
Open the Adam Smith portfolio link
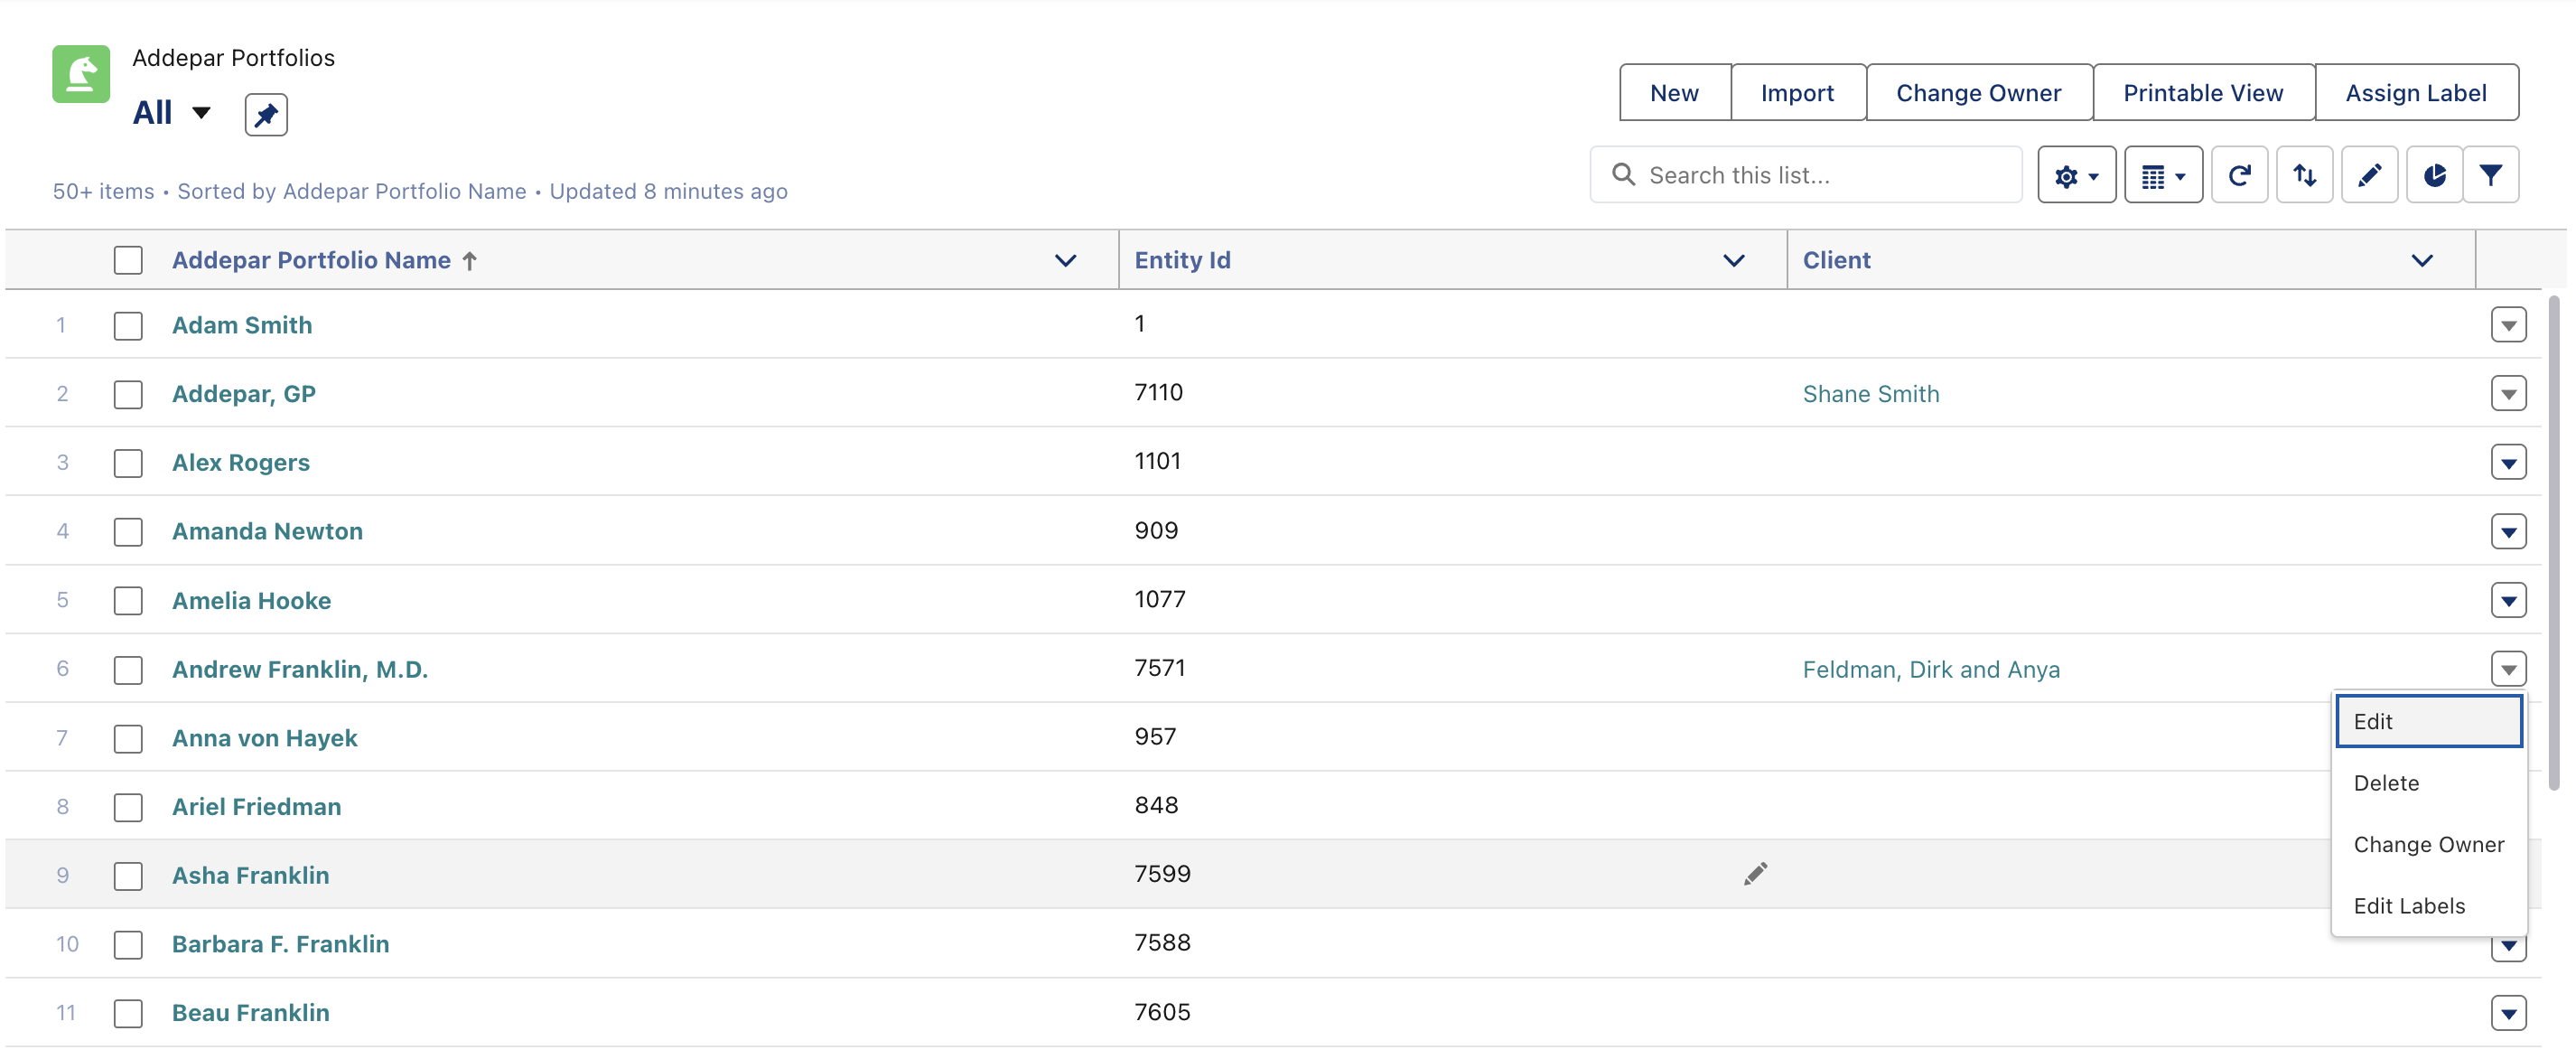(x=242, y=326)
